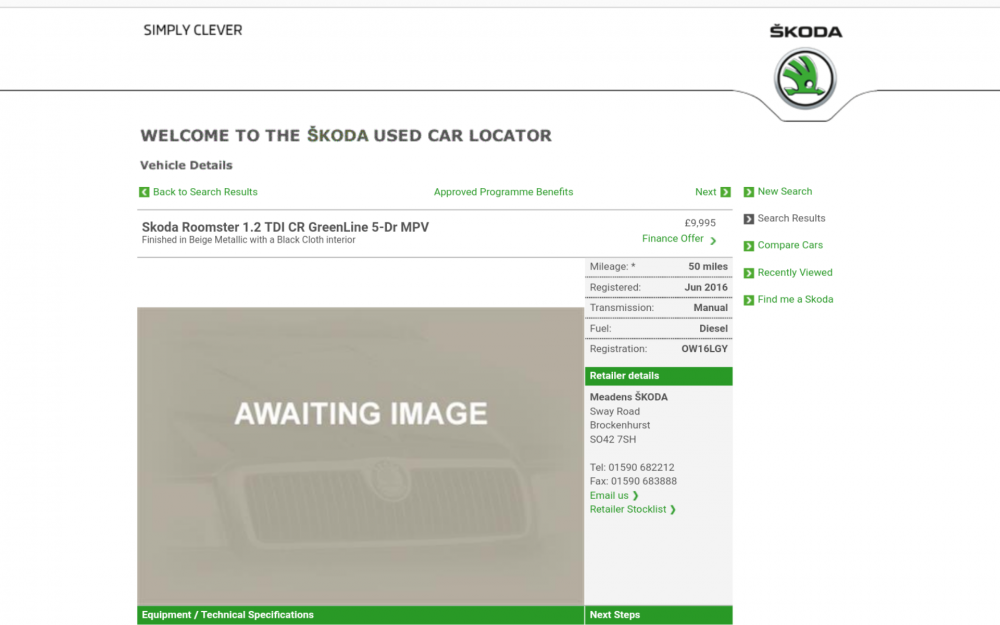
Task: Click the SO42 7SH postcode
Action: 612,439
